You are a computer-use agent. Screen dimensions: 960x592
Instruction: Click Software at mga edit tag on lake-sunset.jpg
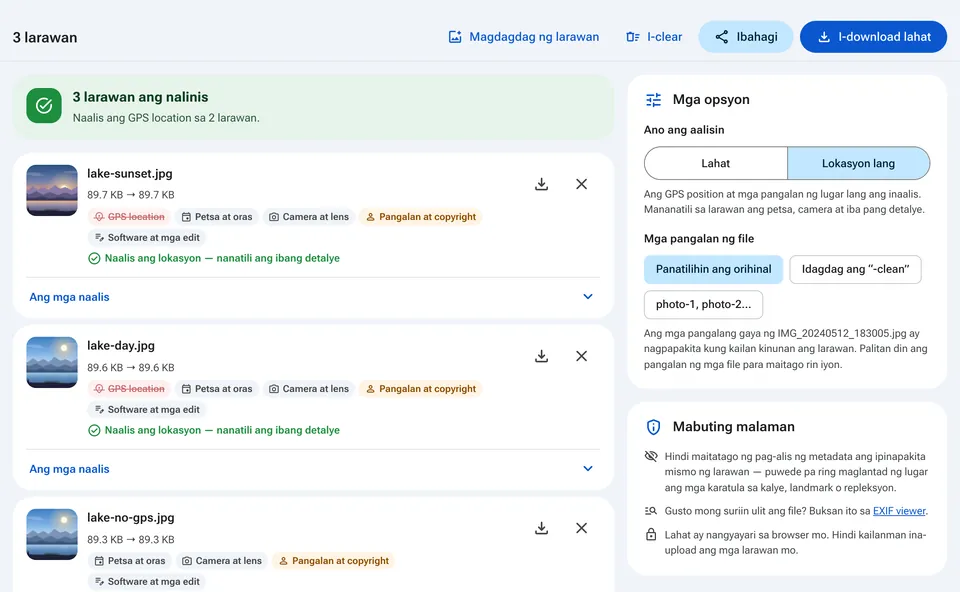pyautogui.click(x=147, y=238)
